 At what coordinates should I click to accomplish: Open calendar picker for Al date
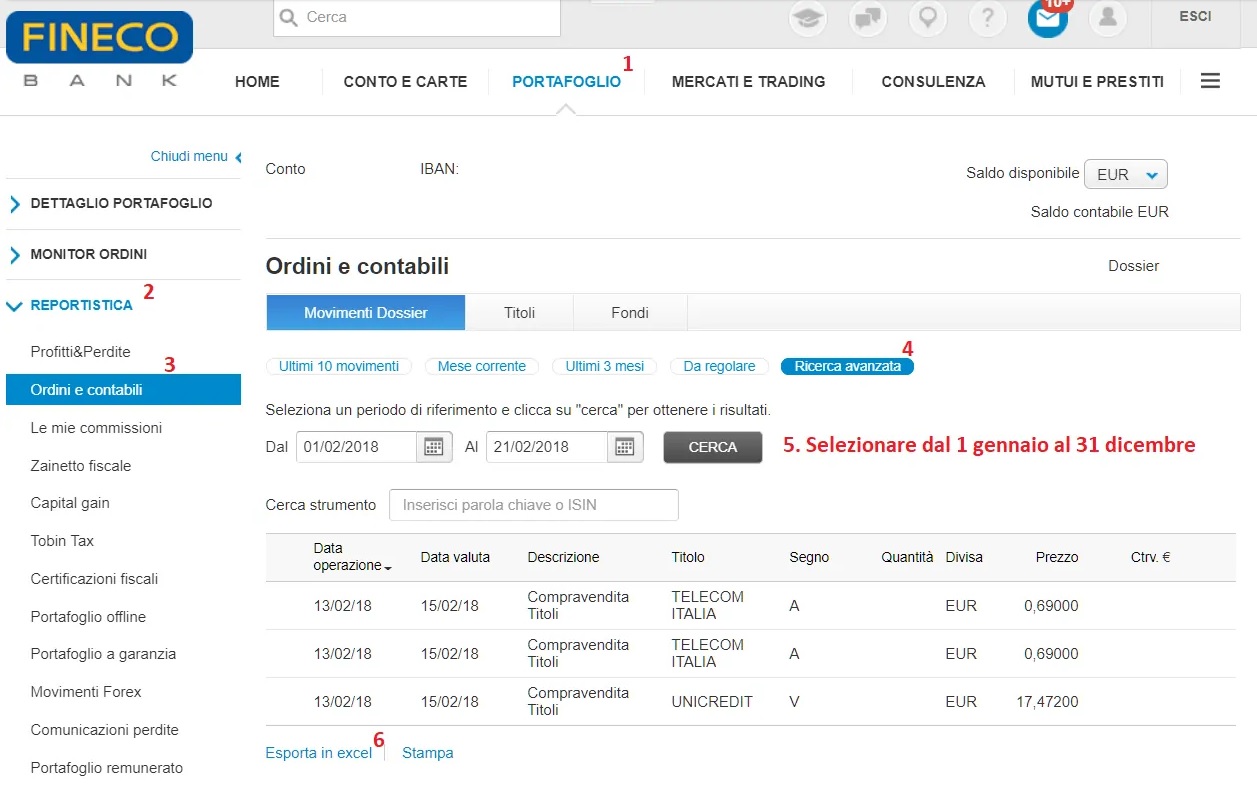624,447
